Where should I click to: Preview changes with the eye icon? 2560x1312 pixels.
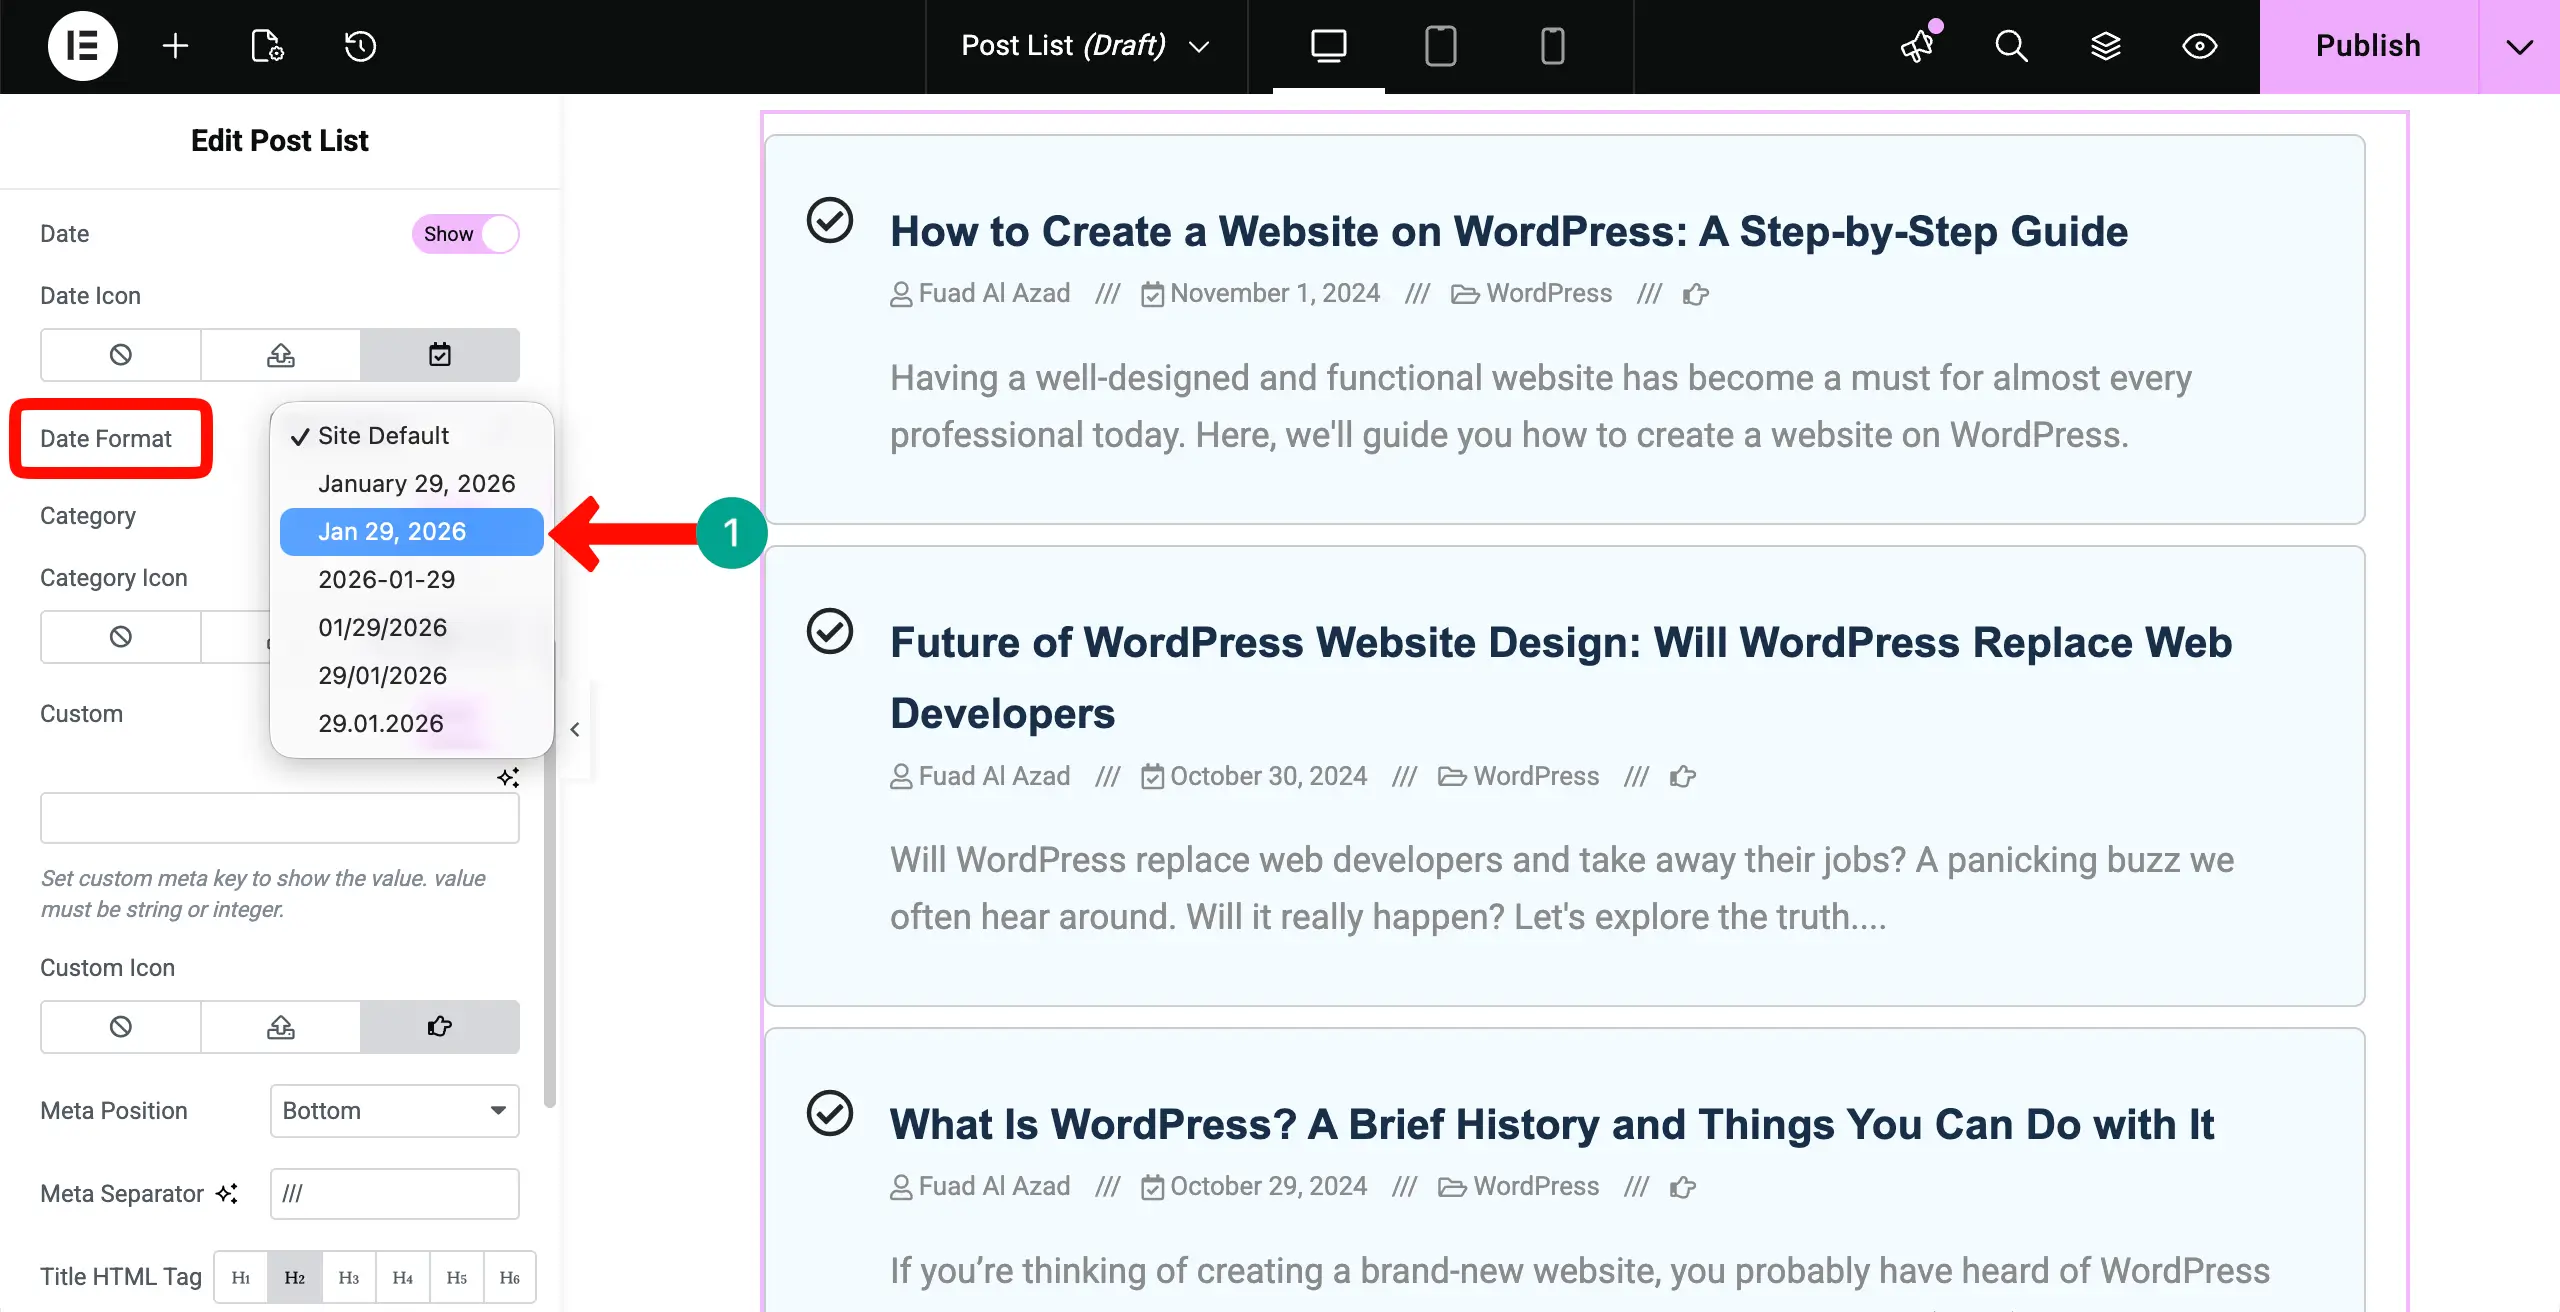(x=2199, y=46)
